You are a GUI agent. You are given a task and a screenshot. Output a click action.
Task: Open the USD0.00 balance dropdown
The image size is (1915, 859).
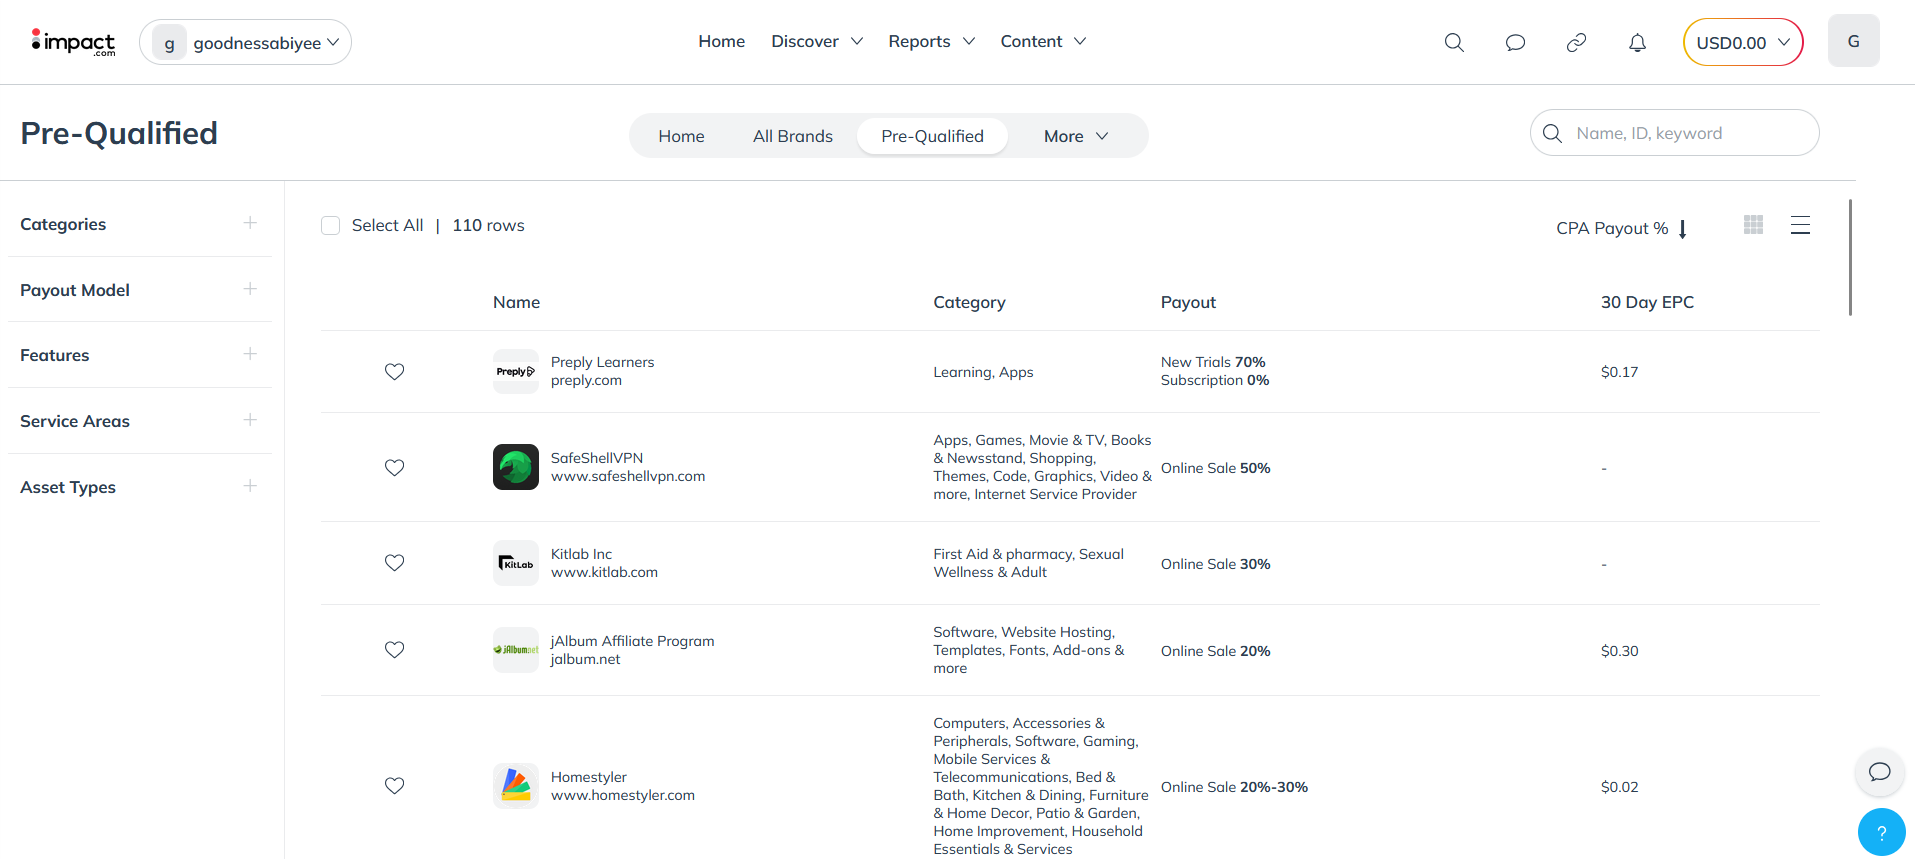click(x=1742, y=43)
